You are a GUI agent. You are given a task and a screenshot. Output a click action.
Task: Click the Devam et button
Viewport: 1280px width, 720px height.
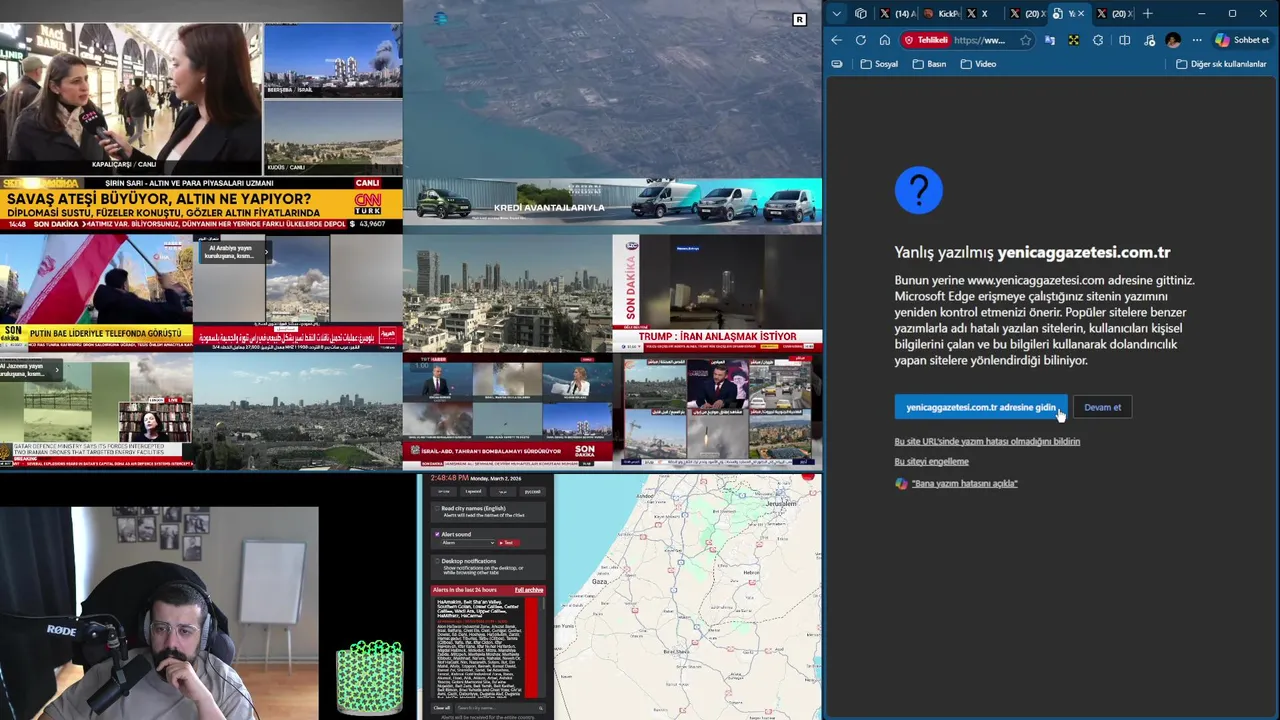(x=1102, y=407)
